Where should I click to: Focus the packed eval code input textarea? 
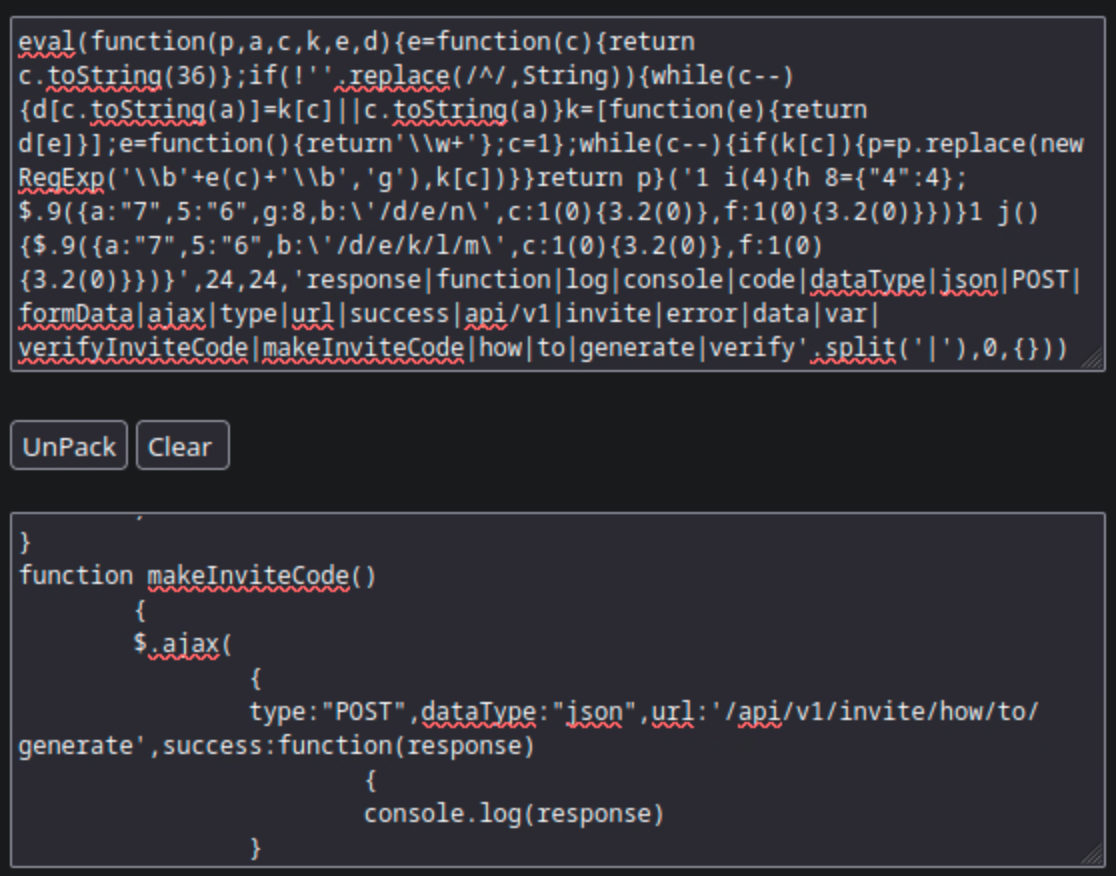[558, 194]
